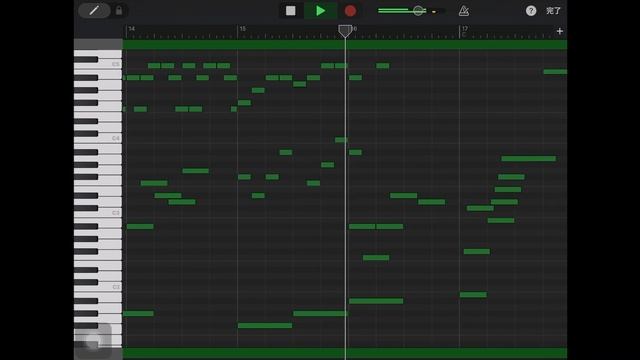Adjust the master volume slider knob

tap(418, 11)
